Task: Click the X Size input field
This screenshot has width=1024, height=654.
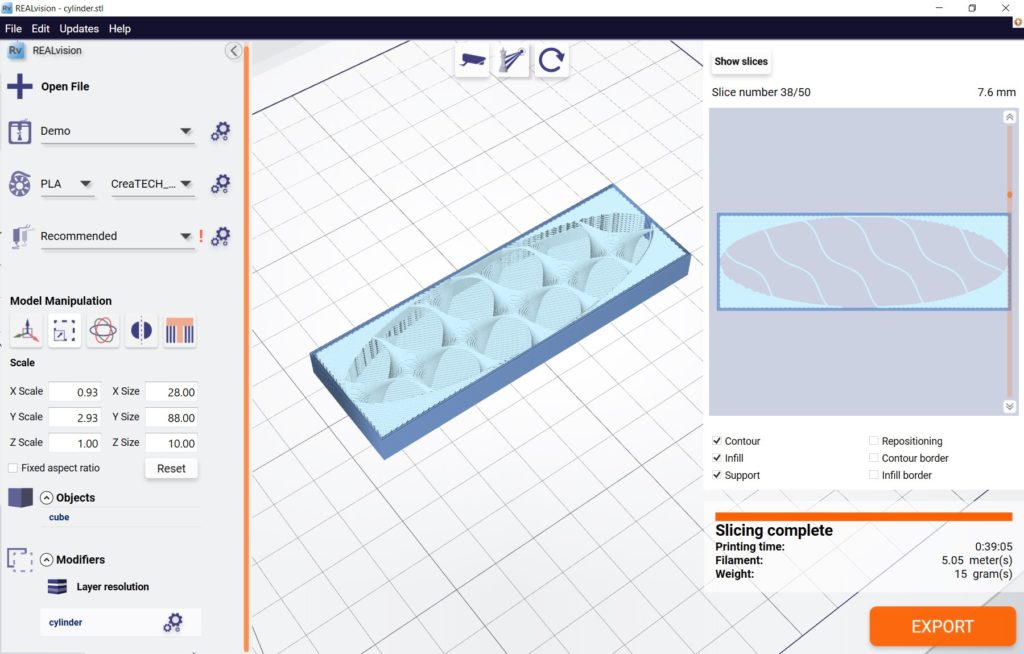Action: click(x=171, y=392)
